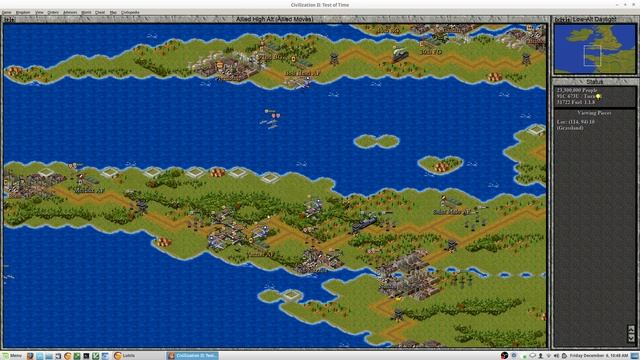The image size is (640, 360).
Task: Click the white view rectangle in the minimap
Action: click(592, 56)
